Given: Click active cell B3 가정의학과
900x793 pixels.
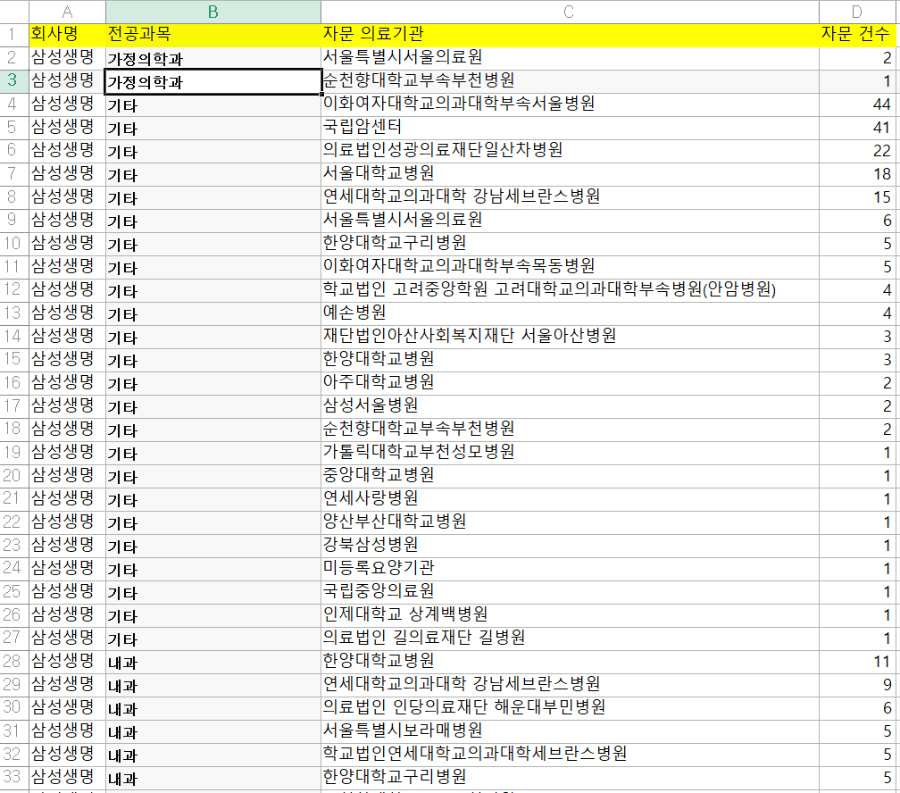Looking at the screenshot, I should click(213, 81).
